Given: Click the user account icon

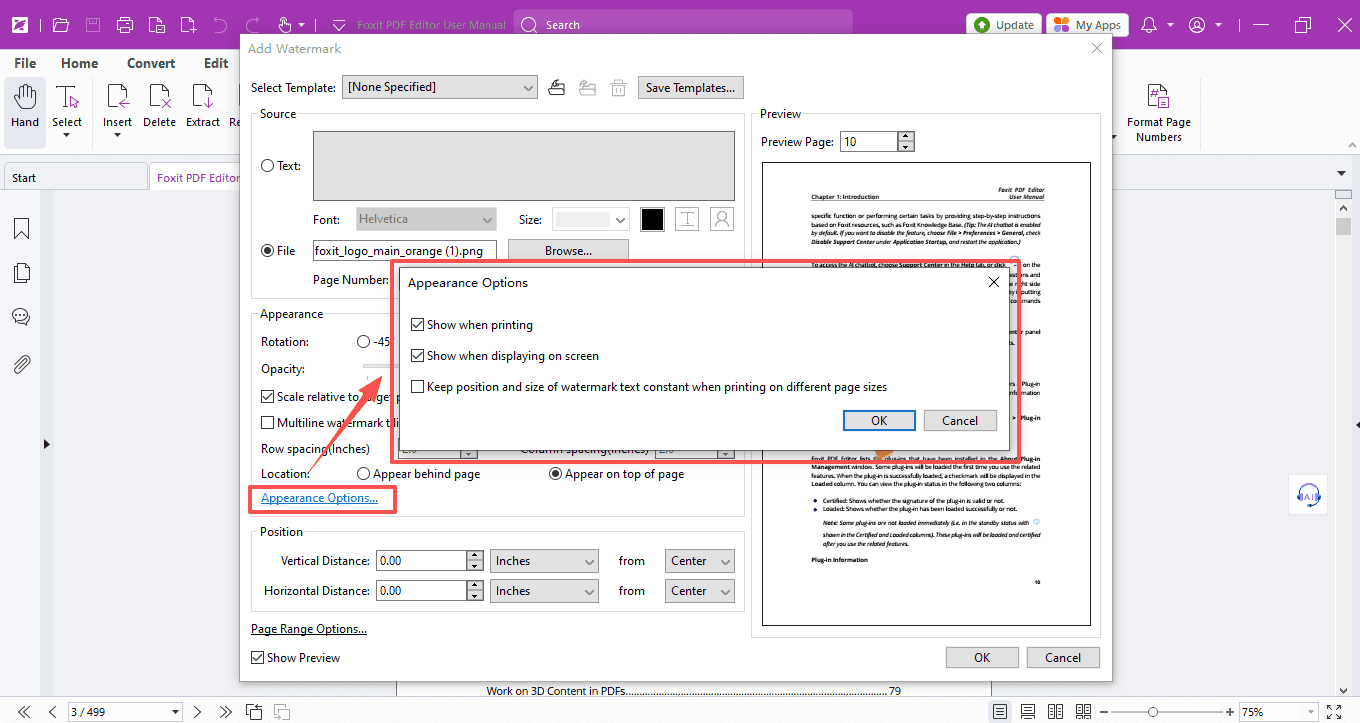Looking at the screenshot, I should (1198, 25).
